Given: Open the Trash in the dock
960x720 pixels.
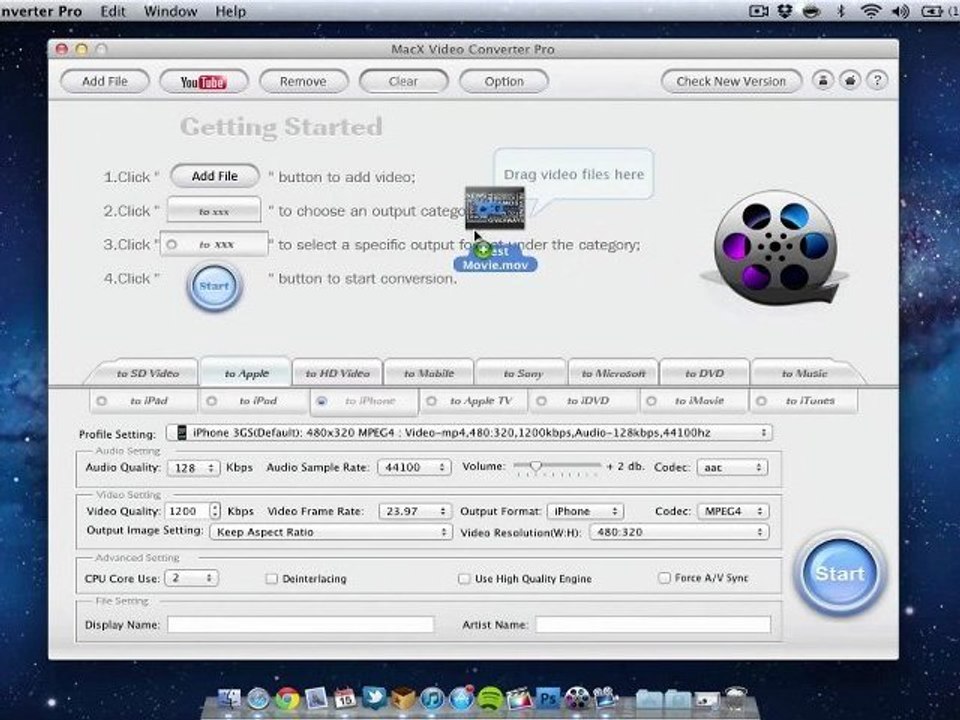Looking at the screenshot, I should [737, 698].
